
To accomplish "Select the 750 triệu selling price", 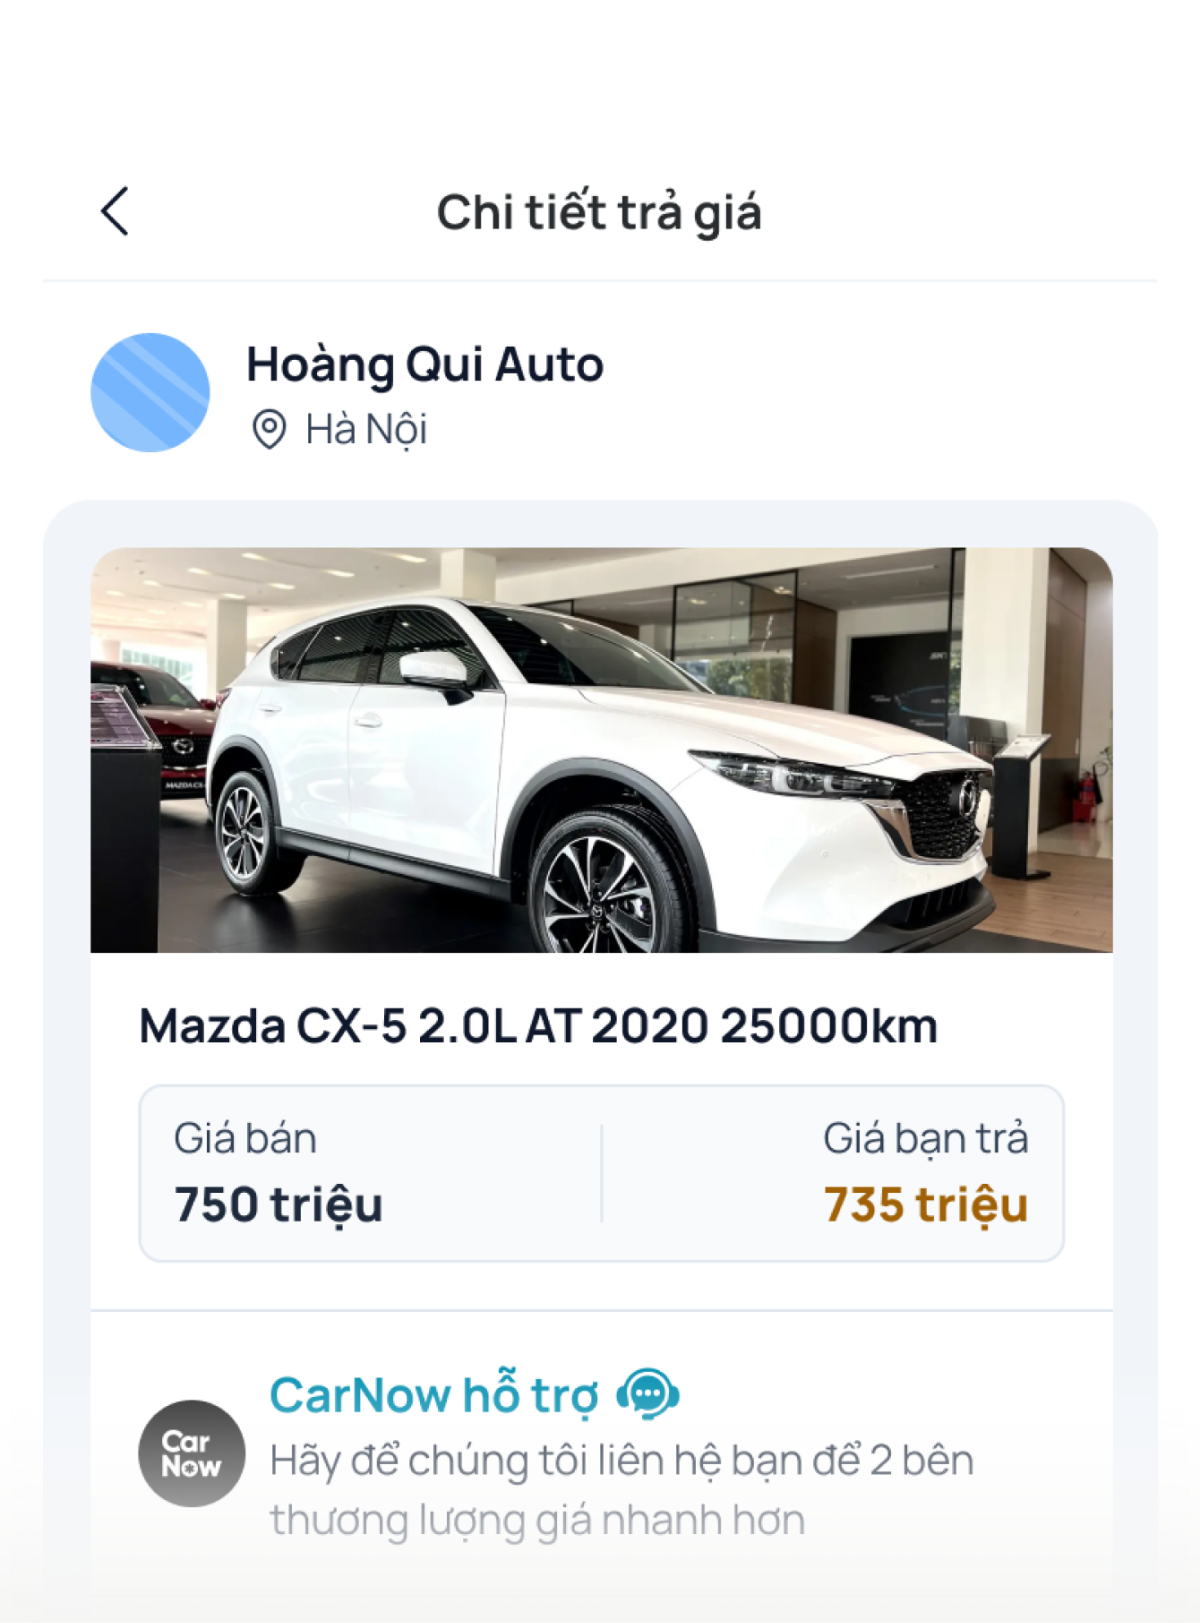I will coord(278,1205).
